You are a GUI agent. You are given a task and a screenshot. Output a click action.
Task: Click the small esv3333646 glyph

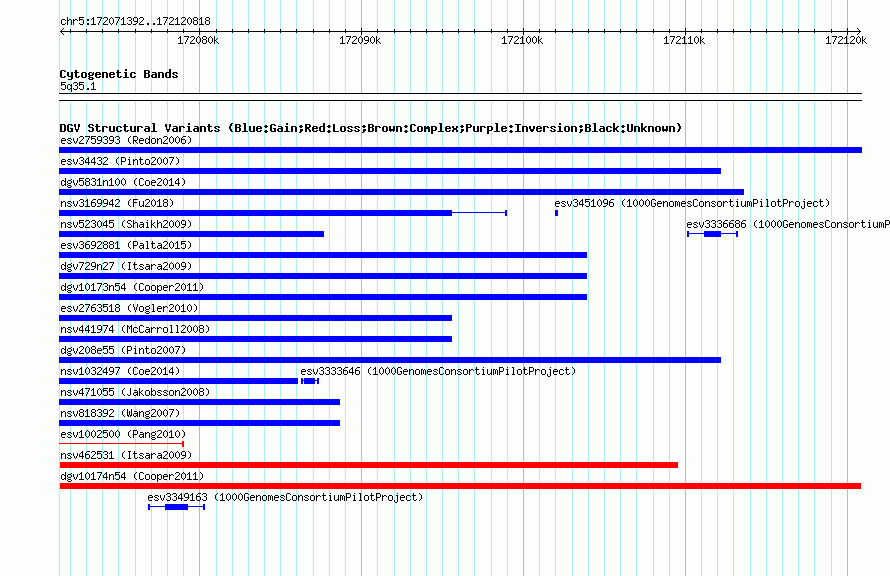(310, 381)
